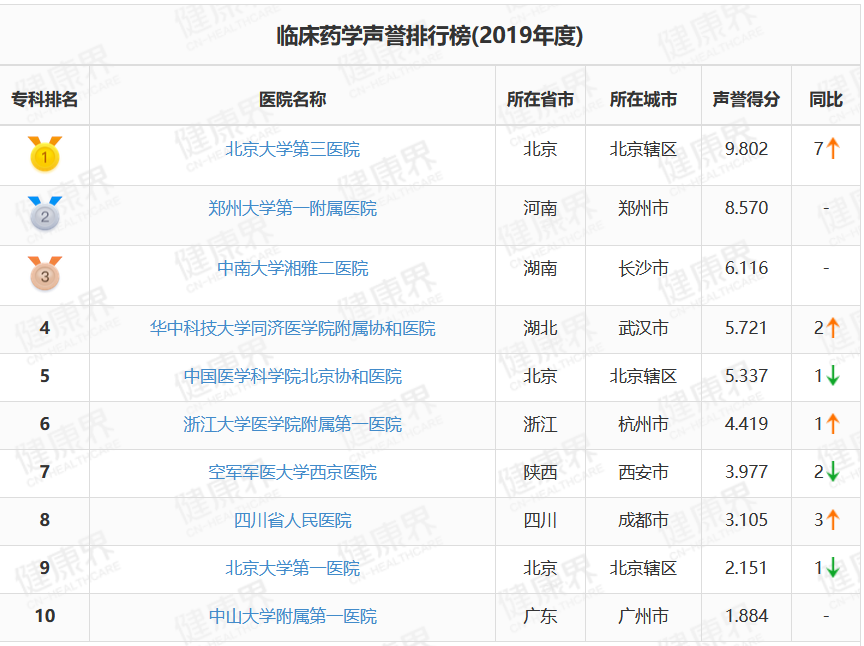Click the province cell 湖南
864x646 pixels.
click(x=540, y=268)
